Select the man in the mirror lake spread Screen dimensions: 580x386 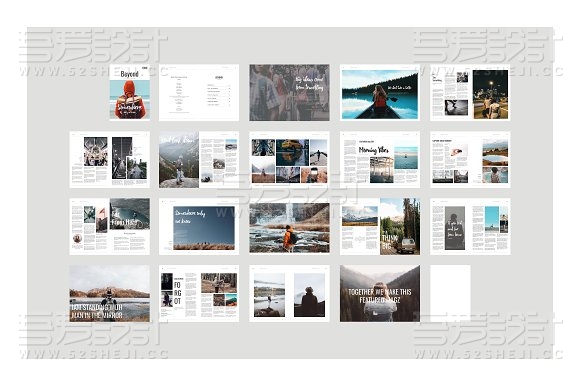pos(109,293)
